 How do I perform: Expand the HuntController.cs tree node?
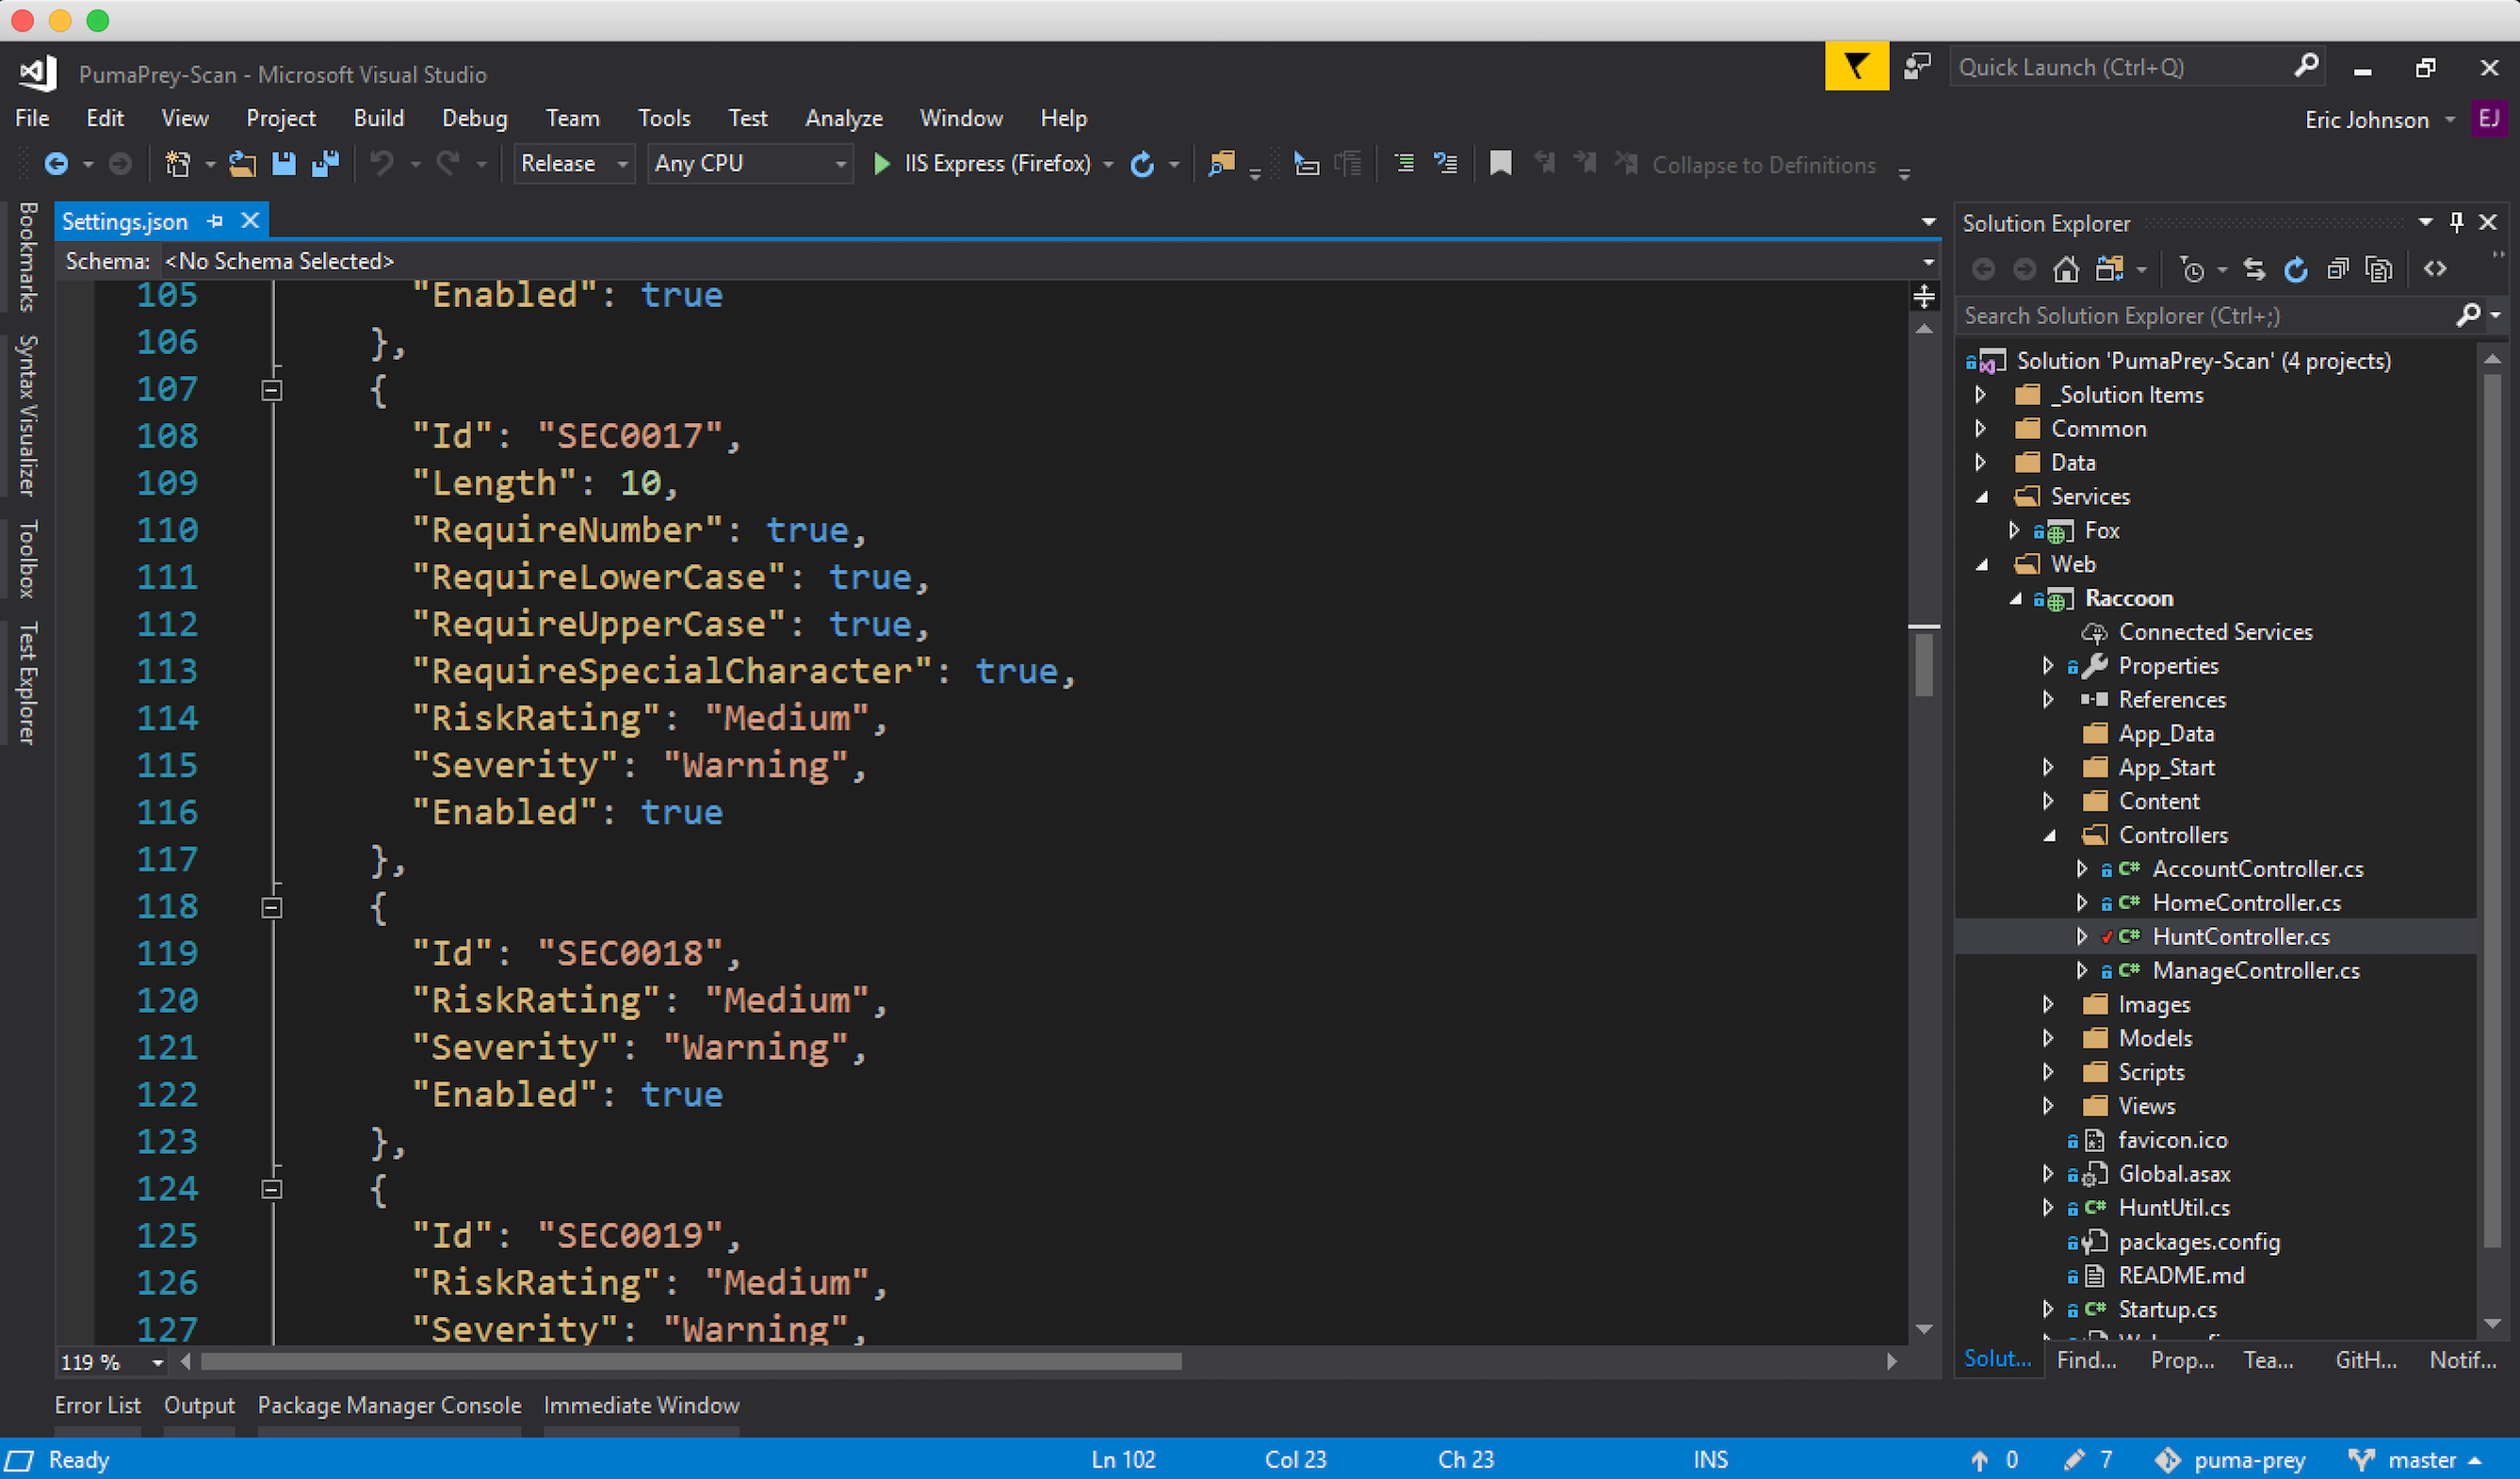click(x=2081, y=937)
